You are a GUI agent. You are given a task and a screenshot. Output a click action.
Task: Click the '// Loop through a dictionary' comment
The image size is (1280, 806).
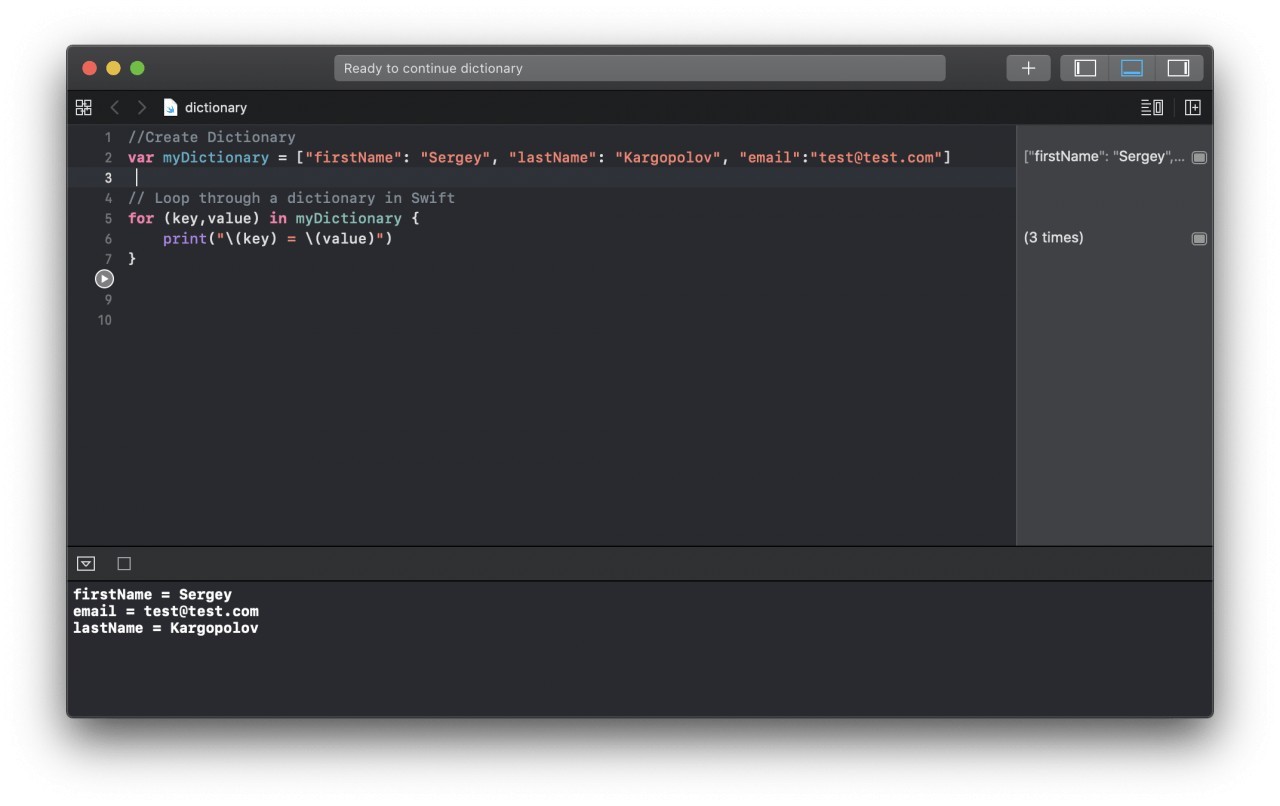click(291, 198)
